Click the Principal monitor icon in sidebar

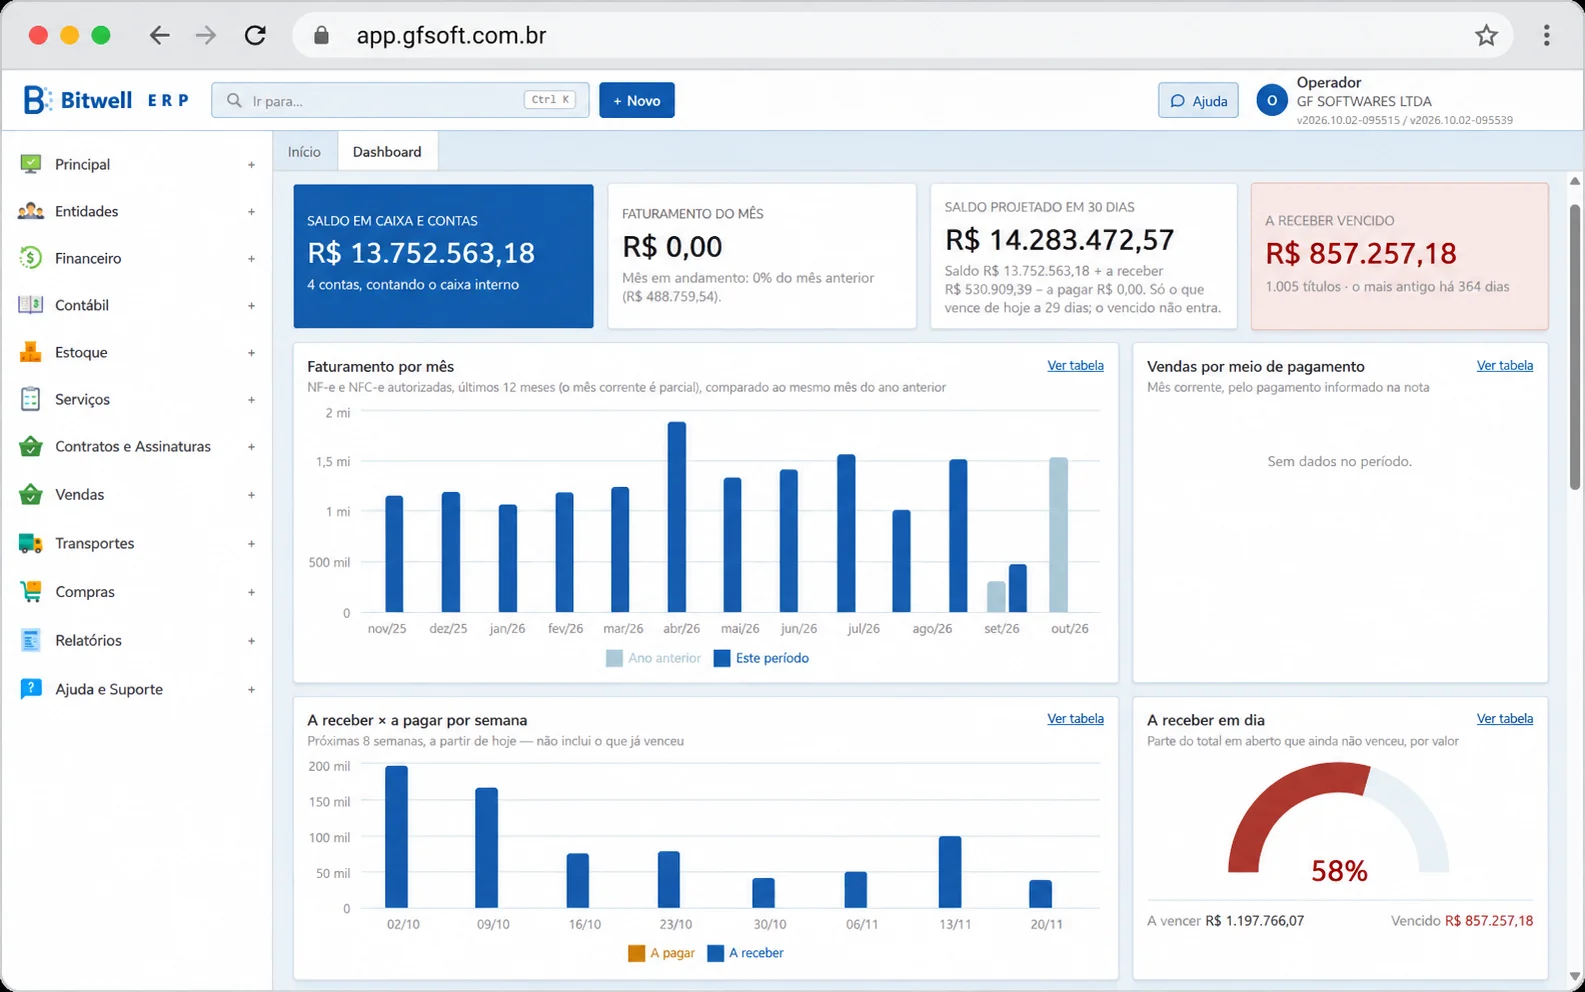click(x=31, y=164)
